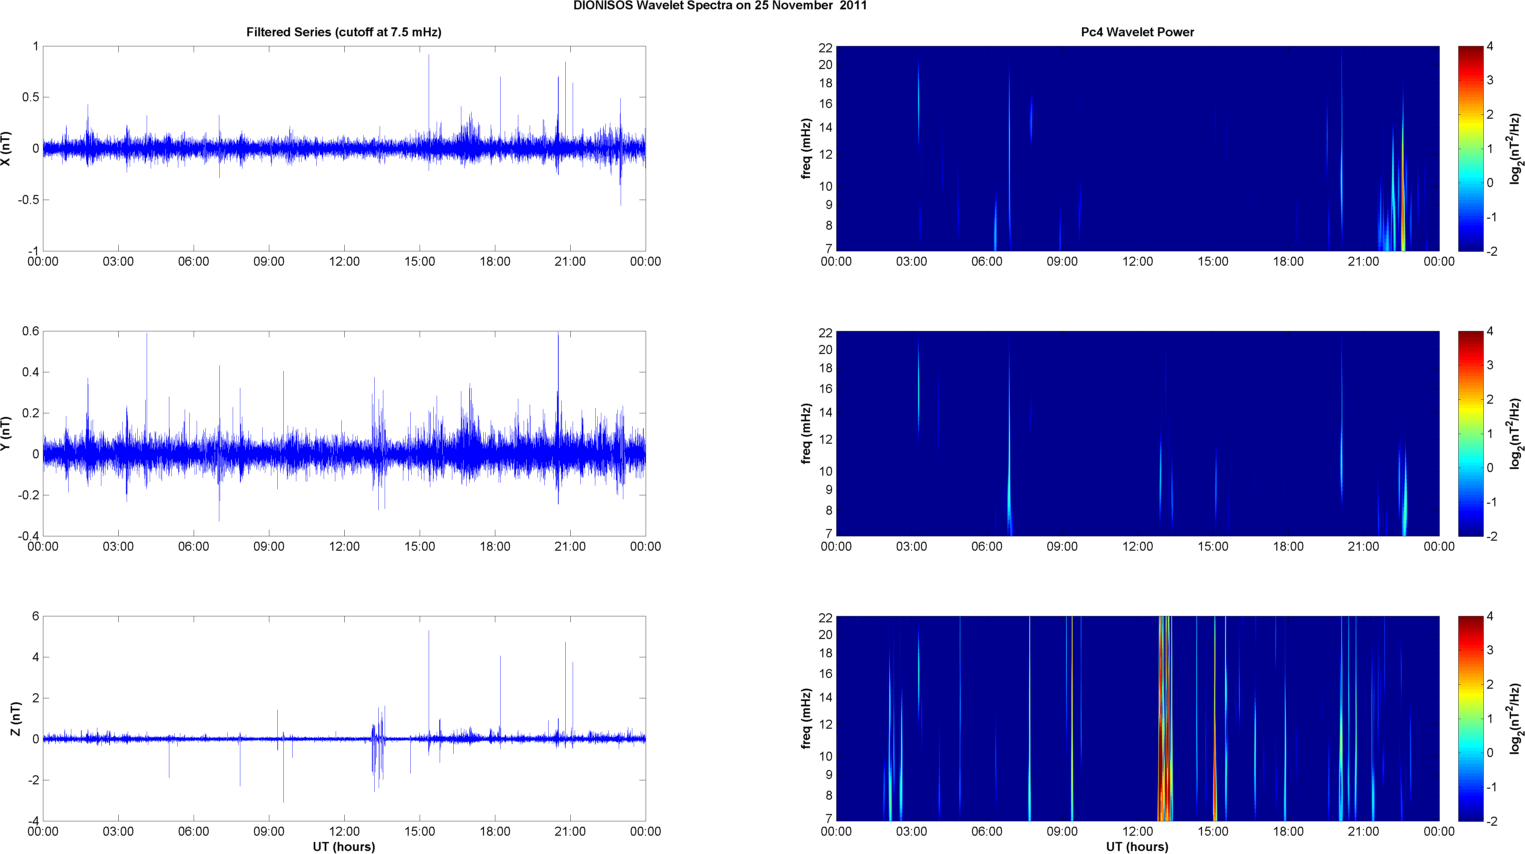Click the middle wavelet power colorbar

click(x=1470, y=433)
